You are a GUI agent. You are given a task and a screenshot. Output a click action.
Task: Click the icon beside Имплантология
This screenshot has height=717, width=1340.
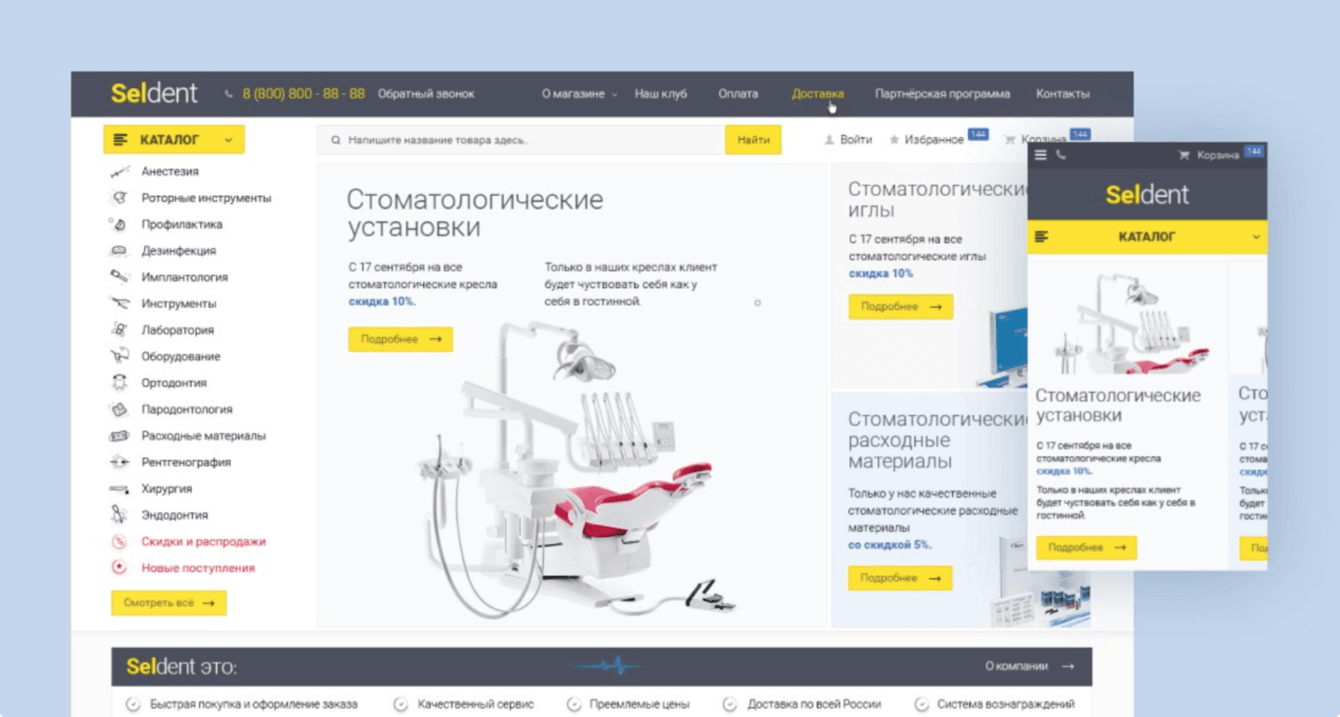pos(119,277)
